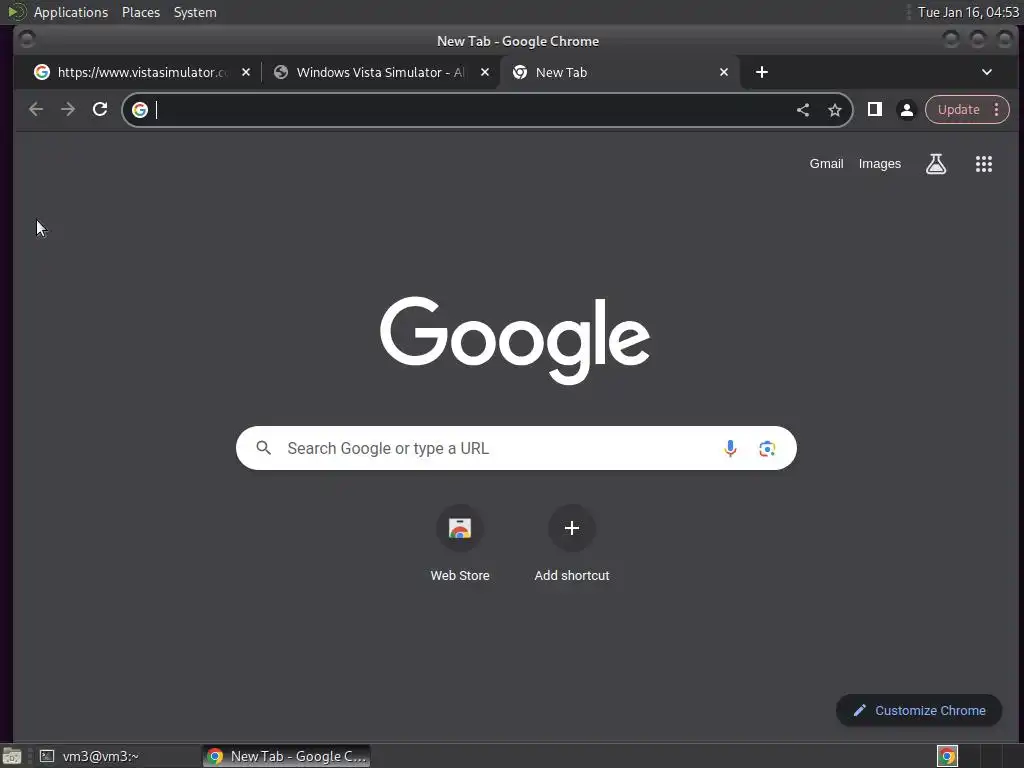The width and height of the screenshot is (1024, 768).
Task: Open the side panel icon
Action: (874, 109)
